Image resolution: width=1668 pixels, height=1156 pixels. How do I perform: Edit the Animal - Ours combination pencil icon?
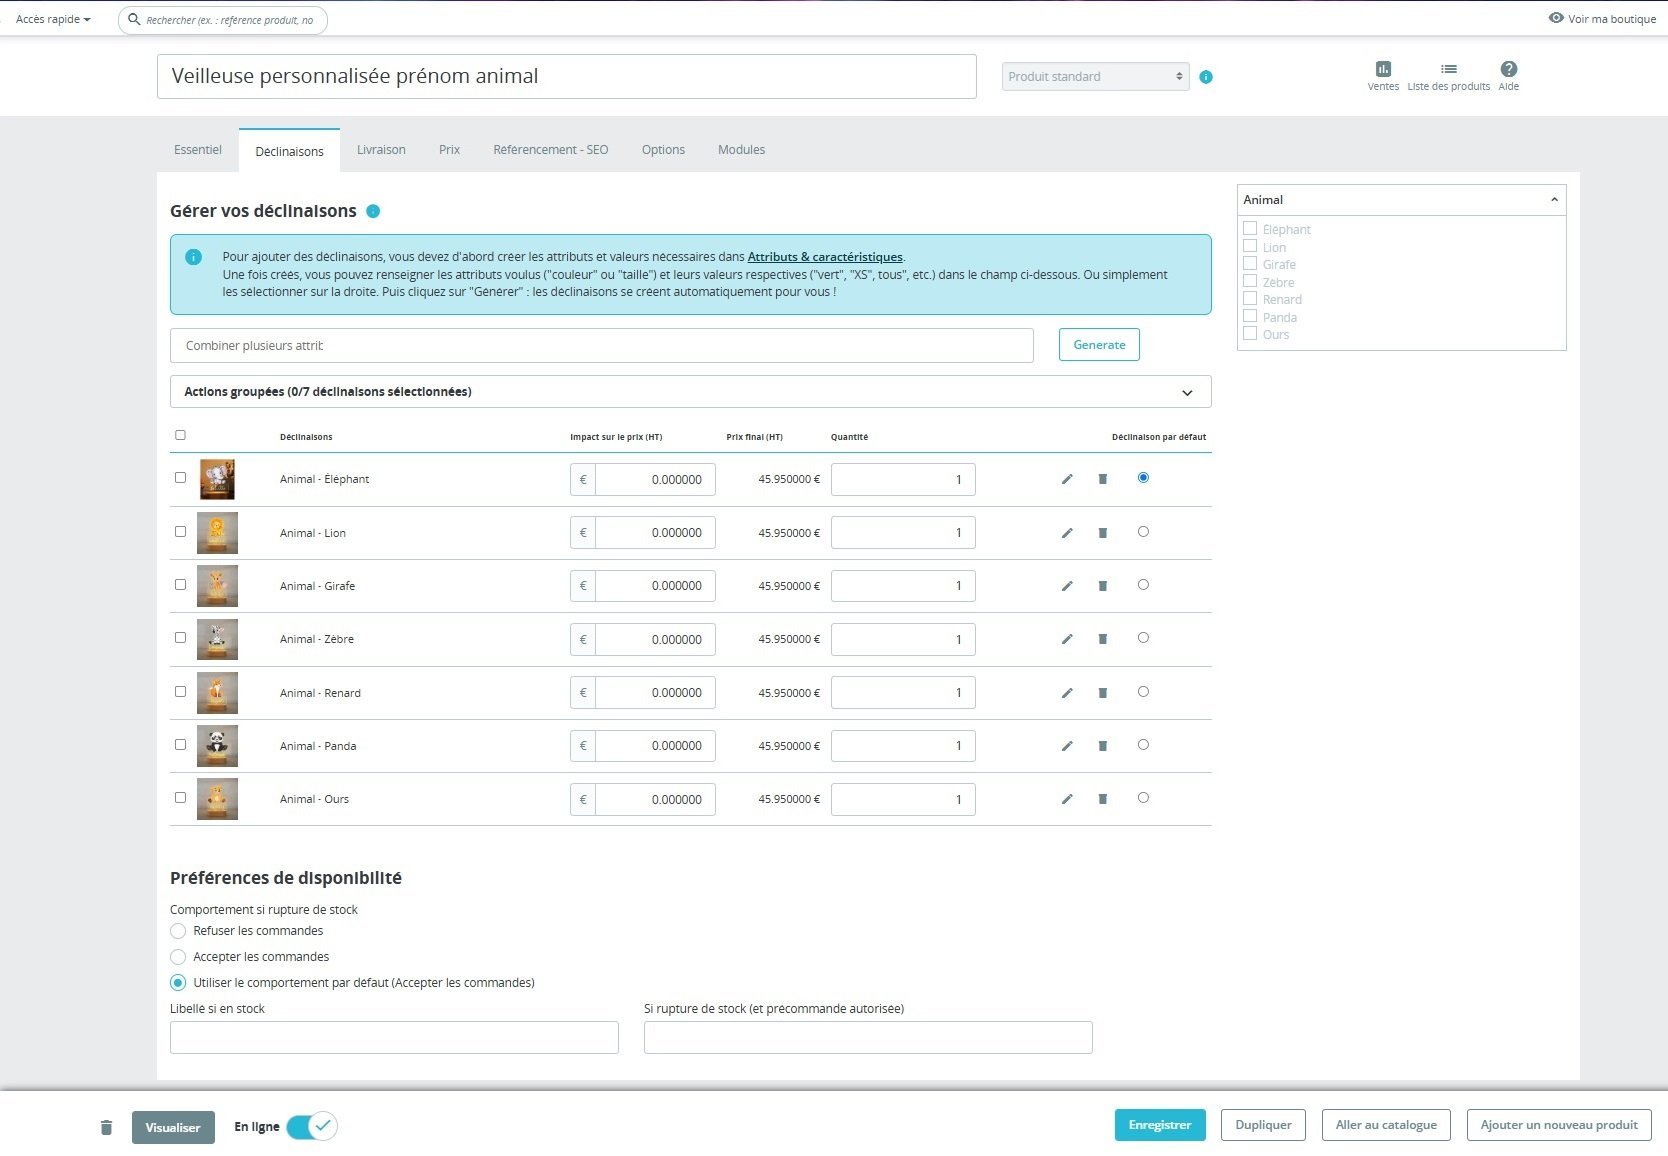(x=1067, y=799)
